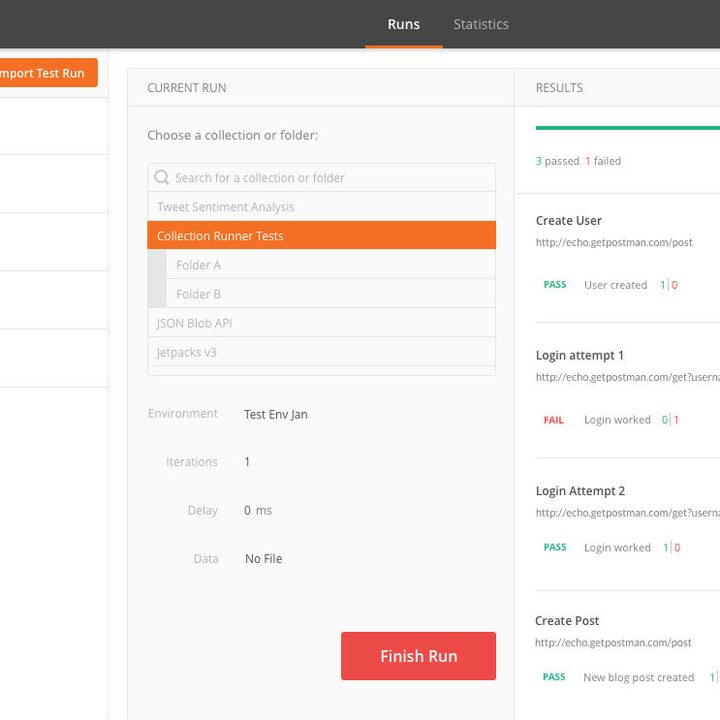Select the JSON Blob API collection
Image resolution: width=720 pixels, height=720 pixels.
(321, 323)
